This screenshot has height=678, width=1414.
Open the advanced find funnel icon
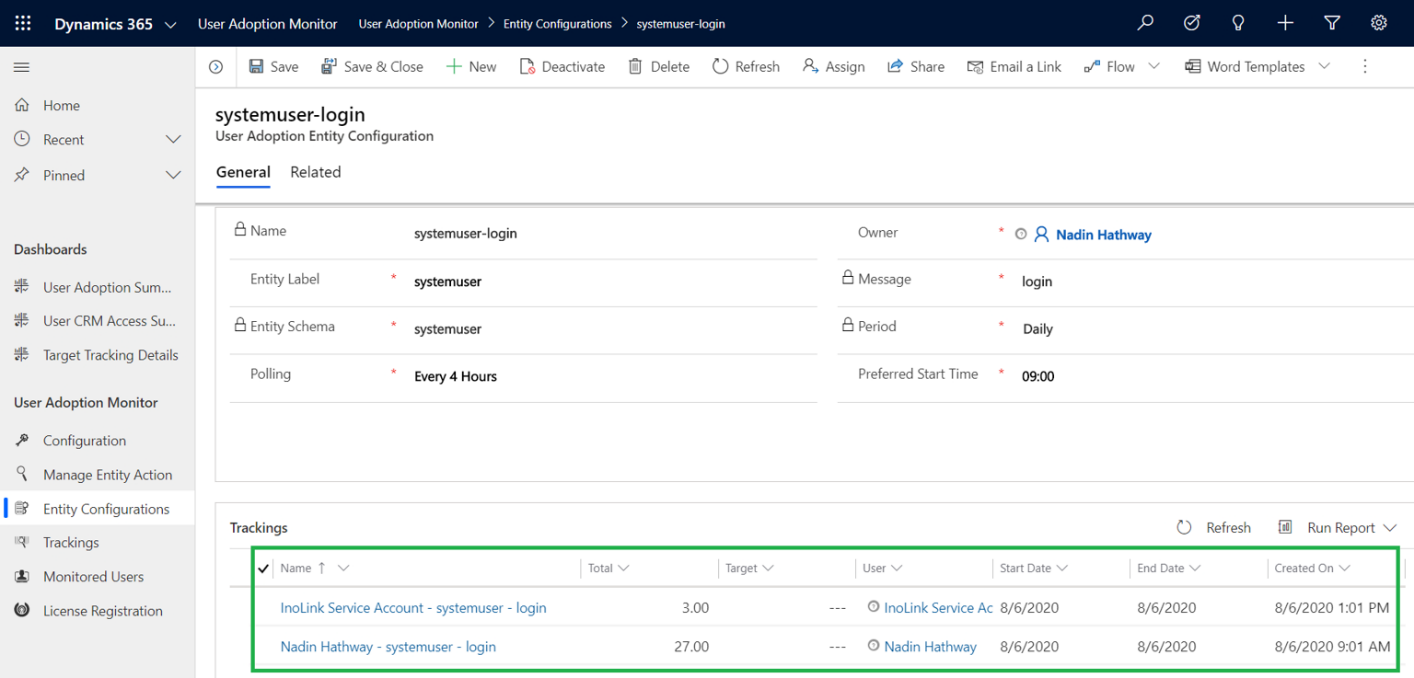click(1332, 23)
